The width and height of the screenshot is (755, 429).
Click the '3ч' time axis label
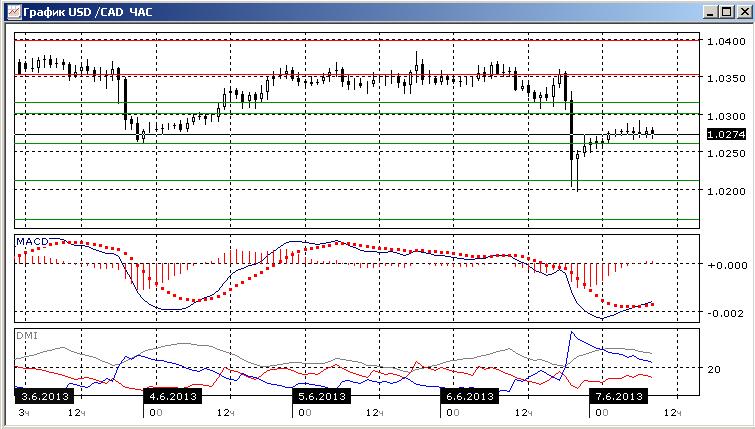click(24, 413)
